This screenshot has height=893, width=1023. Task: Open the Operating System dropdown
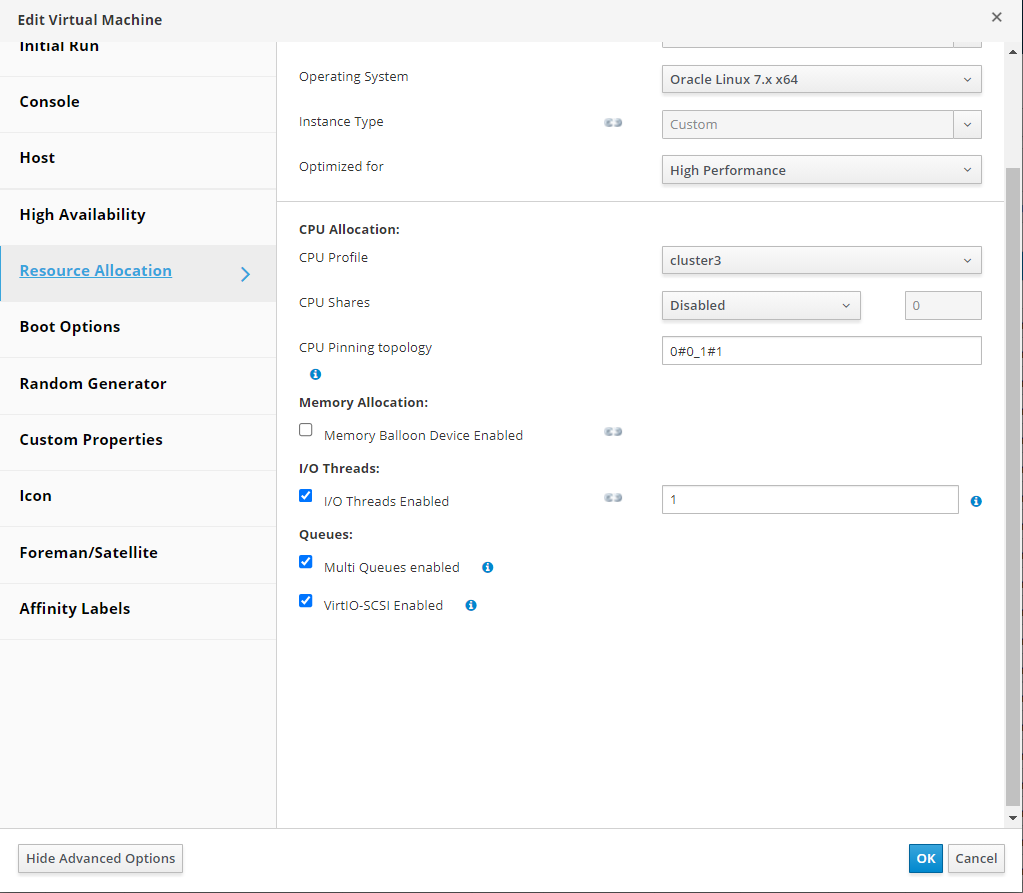[821, 79]
